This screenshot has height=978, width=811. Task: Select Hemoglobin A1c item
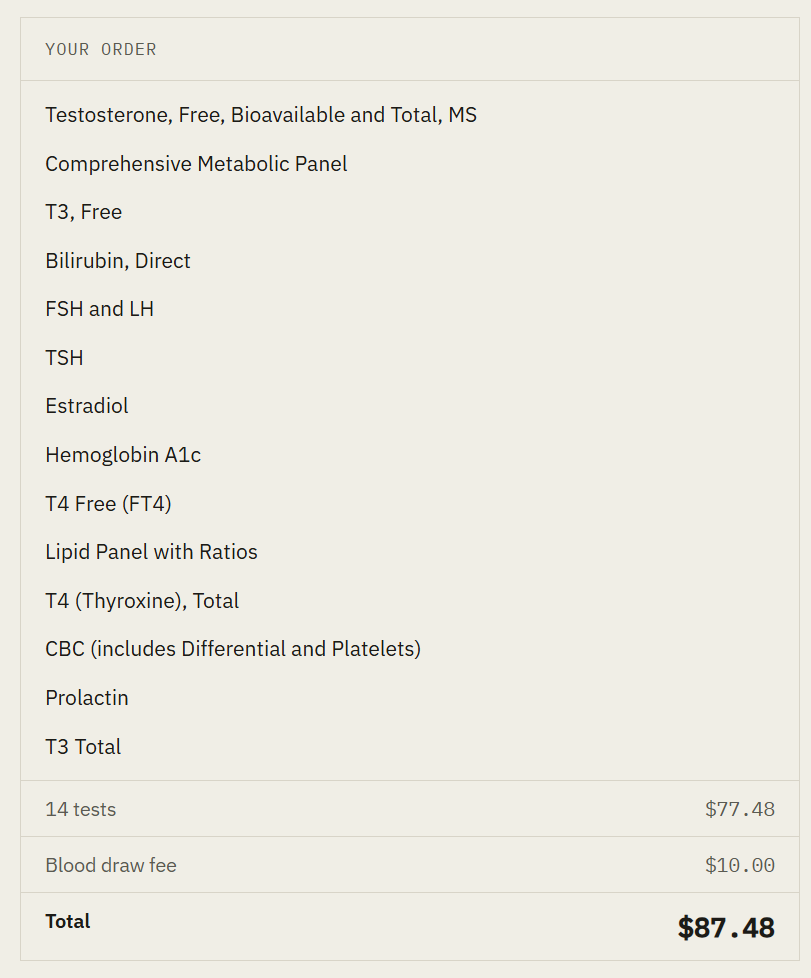tap(123, 455)
